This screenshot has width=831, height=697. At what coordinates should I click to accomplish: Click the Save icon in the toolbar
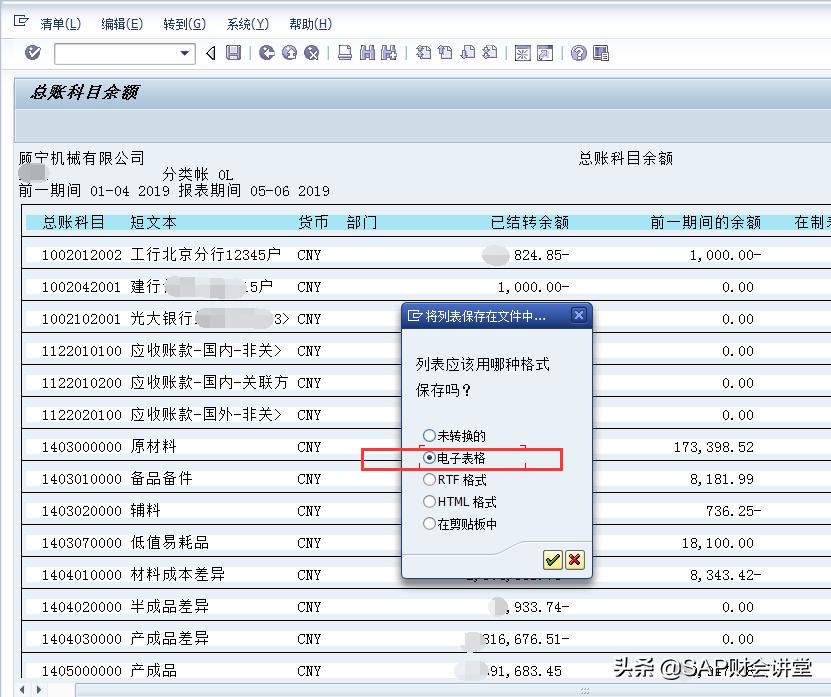233,52
